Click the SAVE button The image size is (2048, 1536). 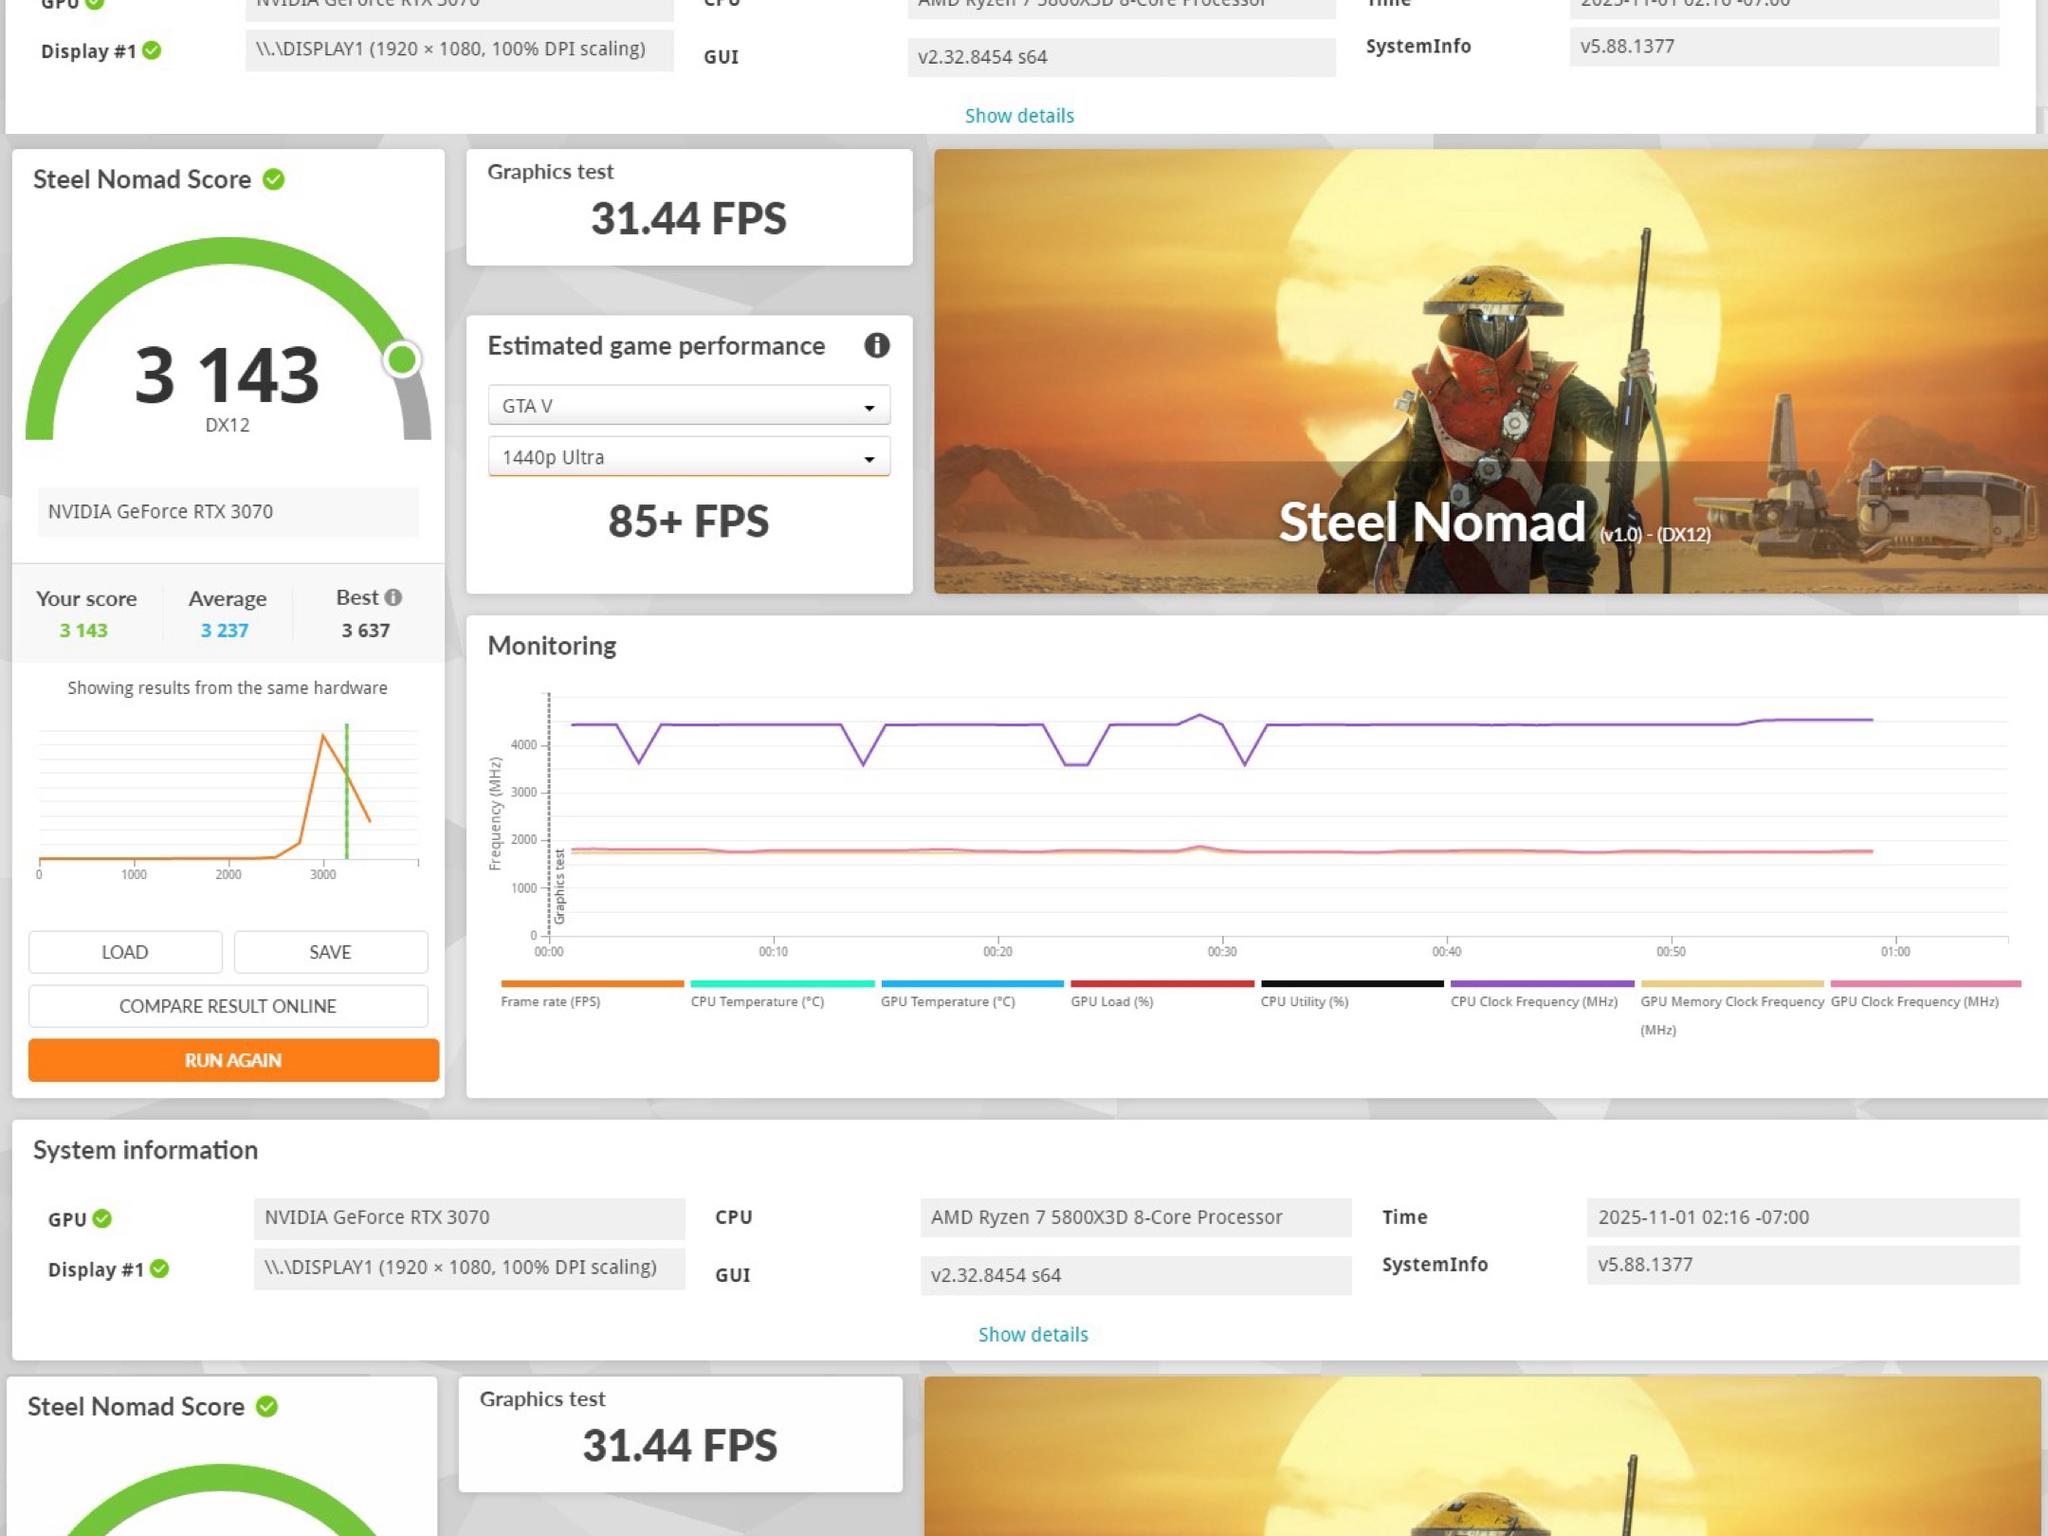coord(330,952)
